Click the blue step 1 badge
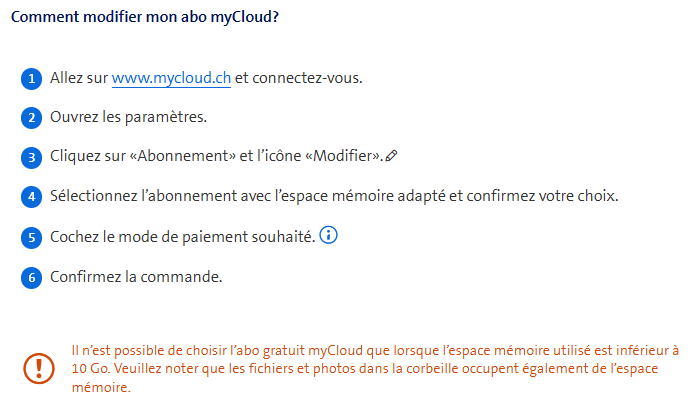The width and height of the screenshot is (692, 405). 33,79
